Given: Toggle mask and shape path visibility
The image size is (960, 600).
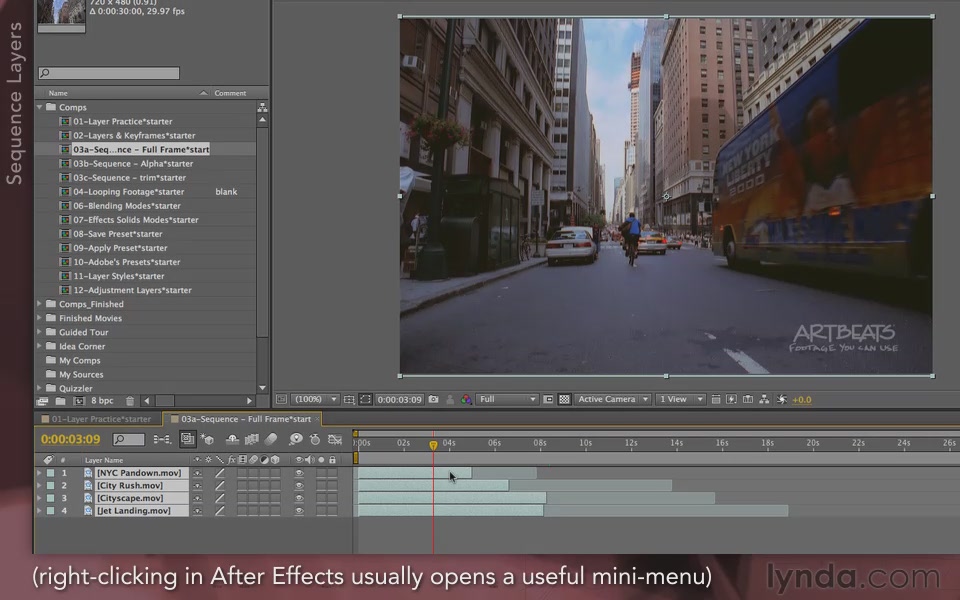Looking at the screenshot, I should tap(365, 399).
